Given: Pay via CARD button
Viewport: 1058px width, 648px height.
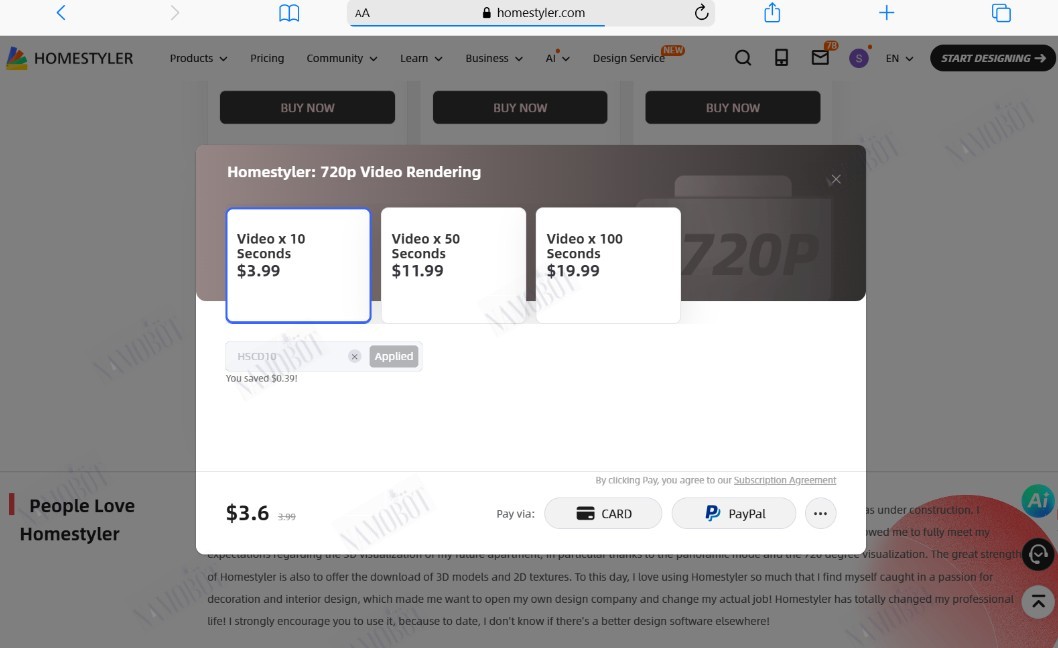Looking at the screenshot, I should pyautogui.click(x=603, y=514).
